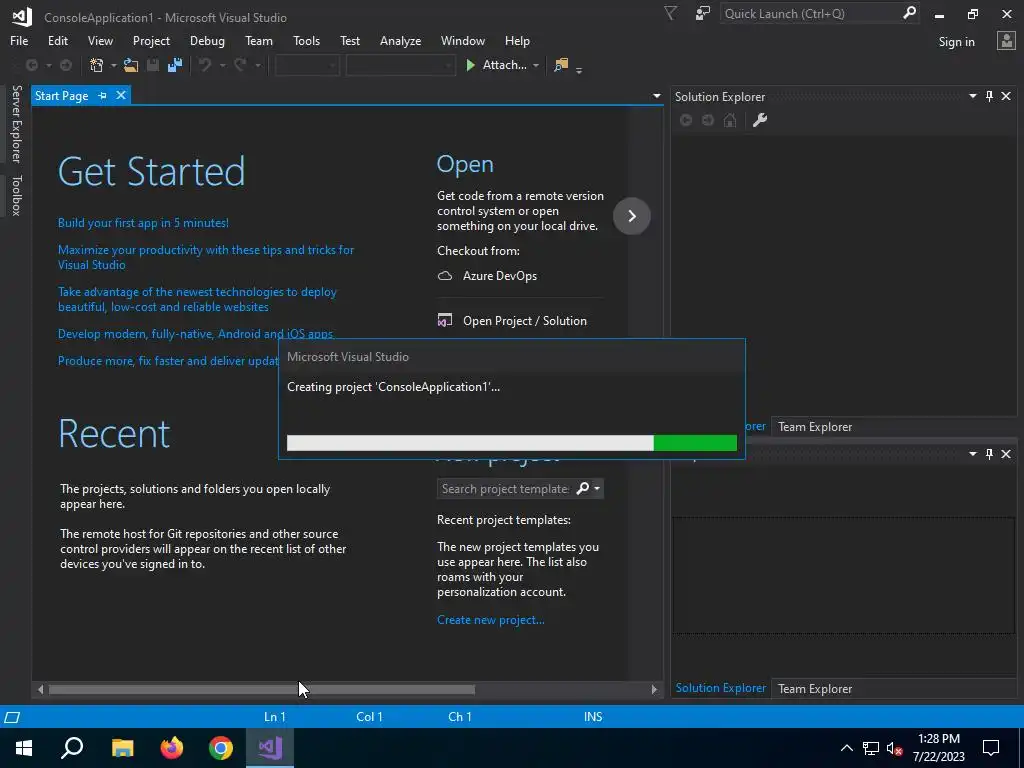This screenshot has width=1024, height=768.
Task: Open the notifications flag icon in title bar
Action: tap(671, 13)
